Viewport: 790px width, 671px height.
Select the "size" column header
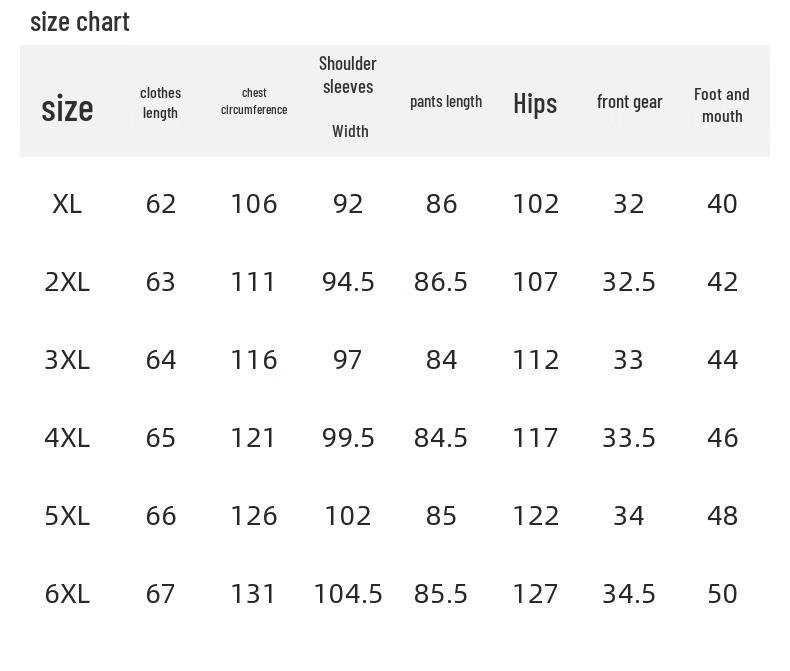67,108
